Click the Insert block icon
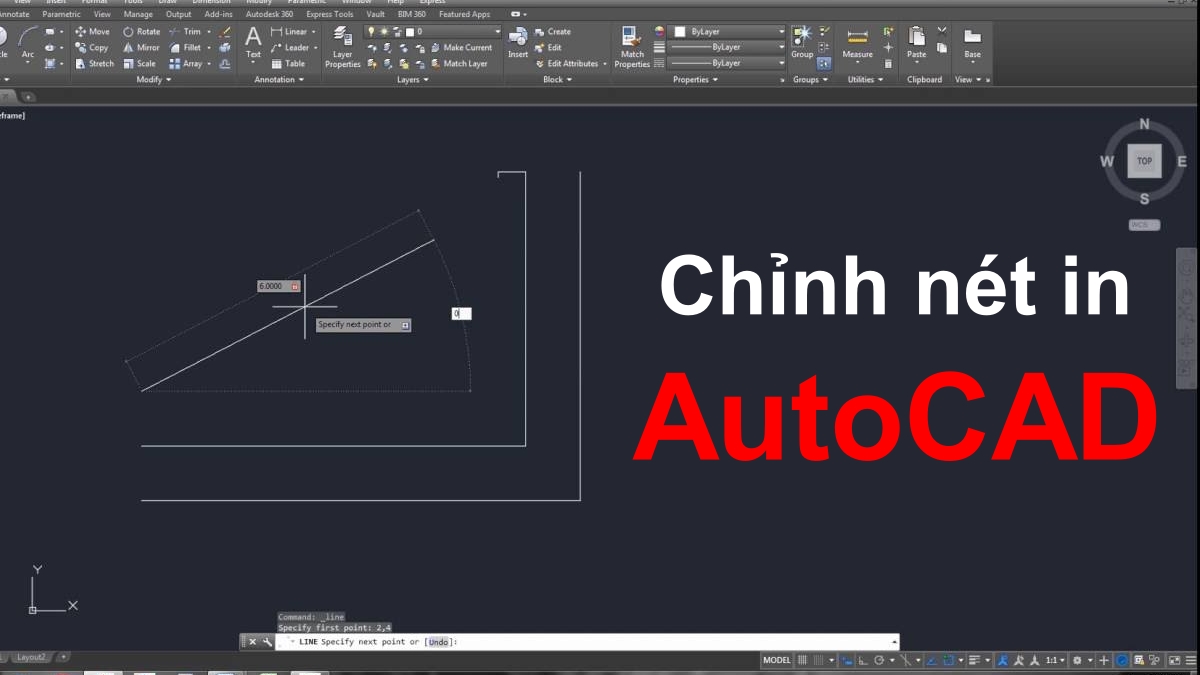Image resolution: width=1200 pixels, height=675 pixels. tap(518, 42)
